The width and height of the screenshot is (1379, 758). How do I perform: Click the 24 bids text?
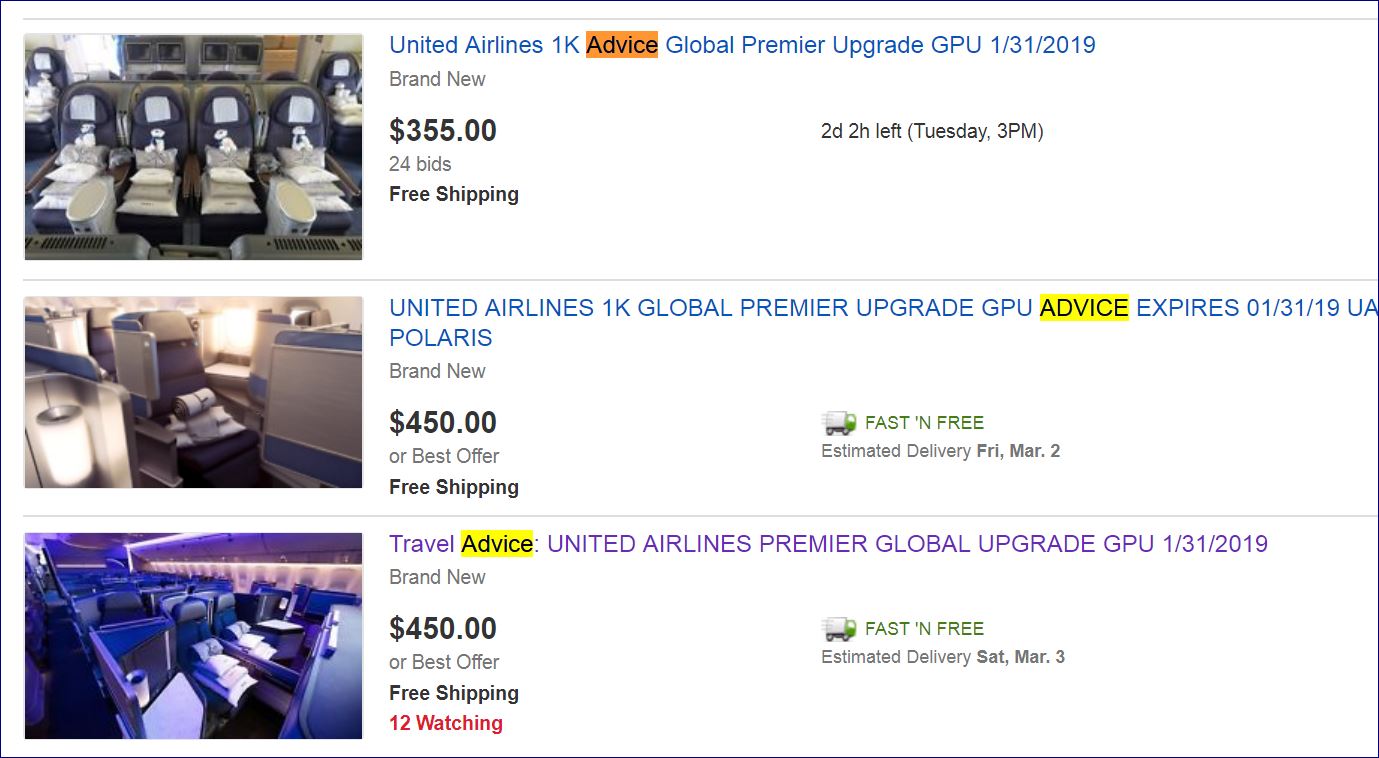tap(420, 164)
